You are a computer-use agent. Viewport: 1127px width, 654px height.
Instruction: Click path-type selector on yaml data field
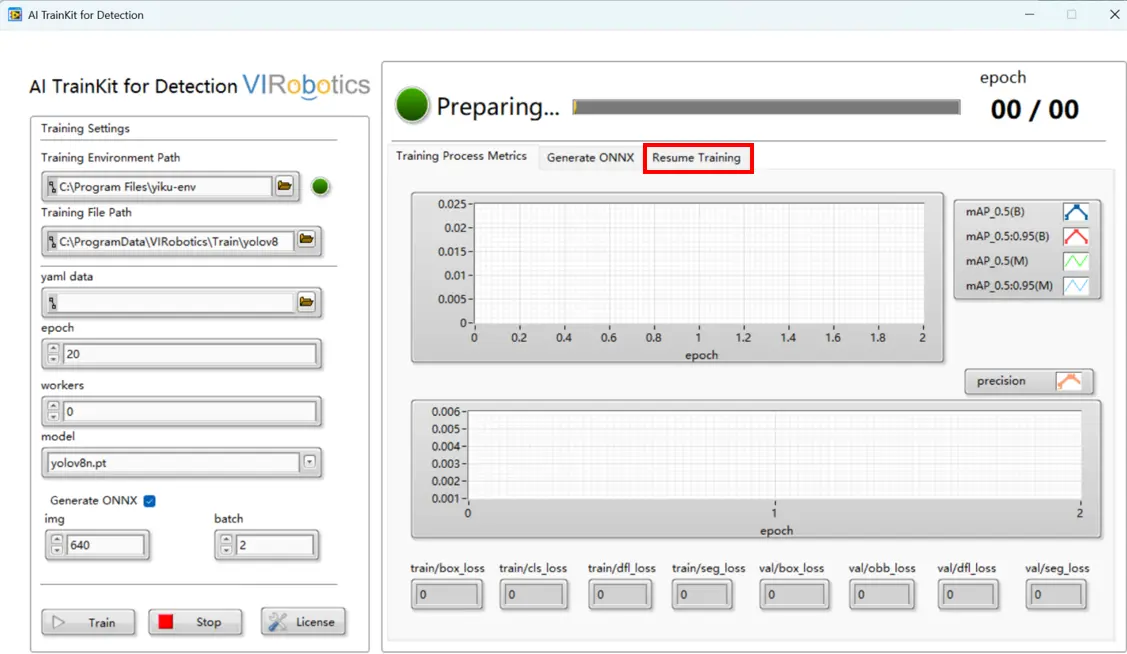[52, 302]
